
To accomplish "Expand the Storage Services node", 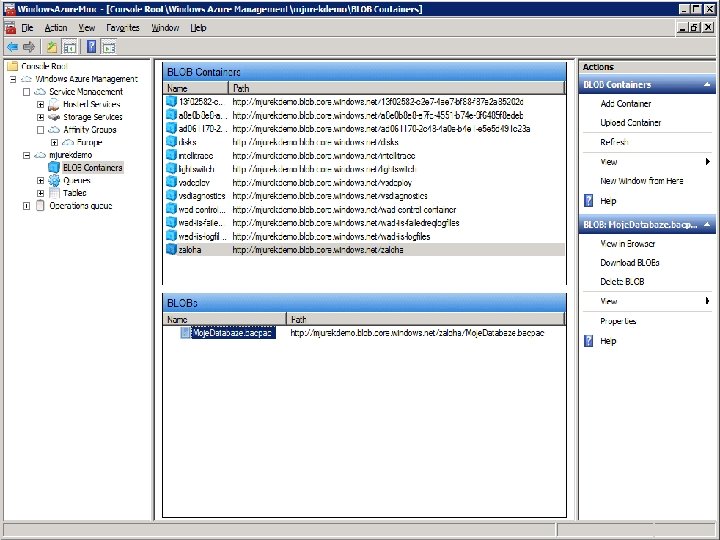I will coord(40,117).
